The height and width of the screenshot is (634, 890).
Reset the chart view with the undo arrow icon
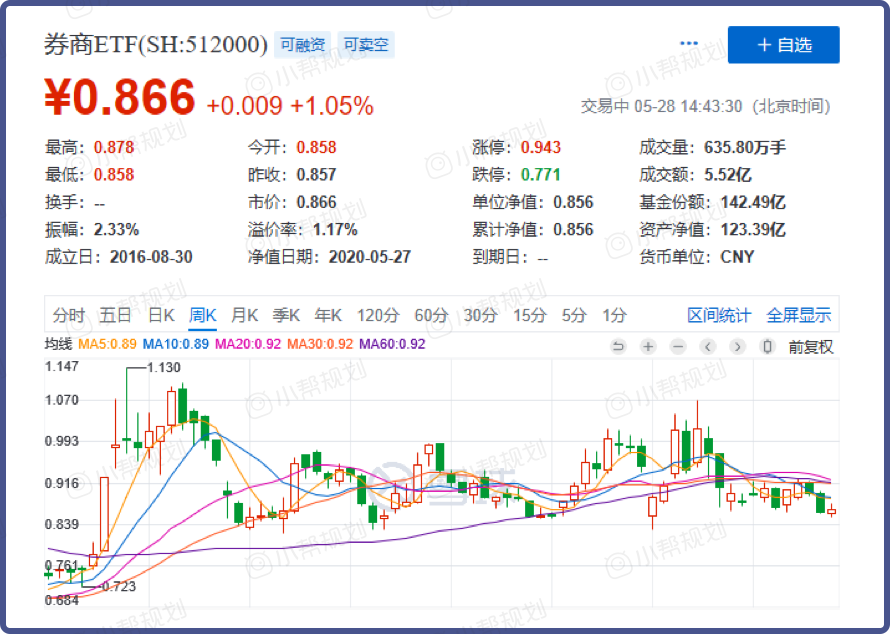(x=618, y=346)
